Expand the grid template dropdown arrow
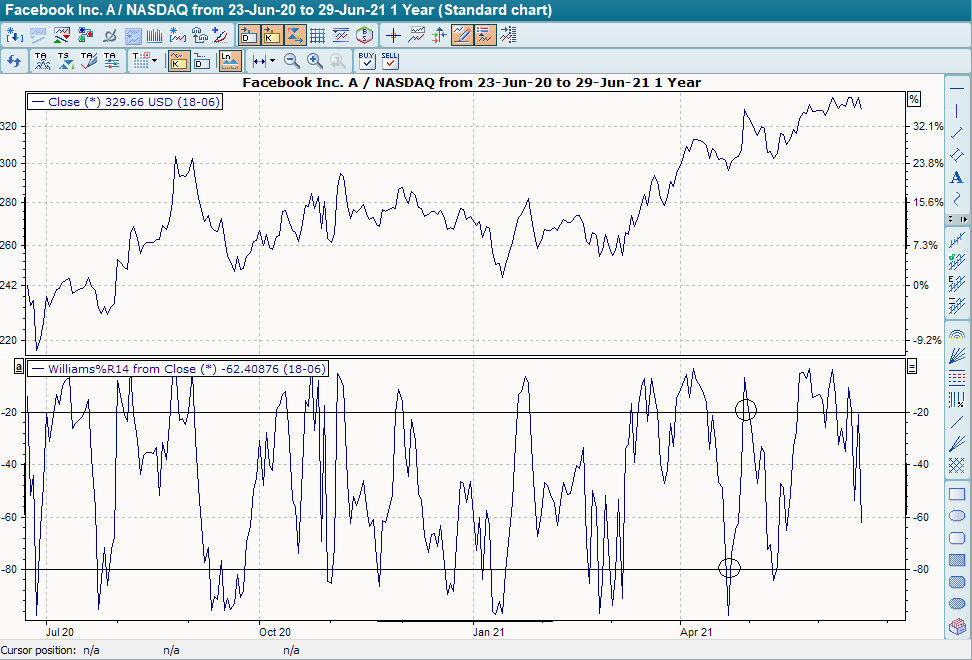This screenshot has width=972, height=660. click(154, 61)
